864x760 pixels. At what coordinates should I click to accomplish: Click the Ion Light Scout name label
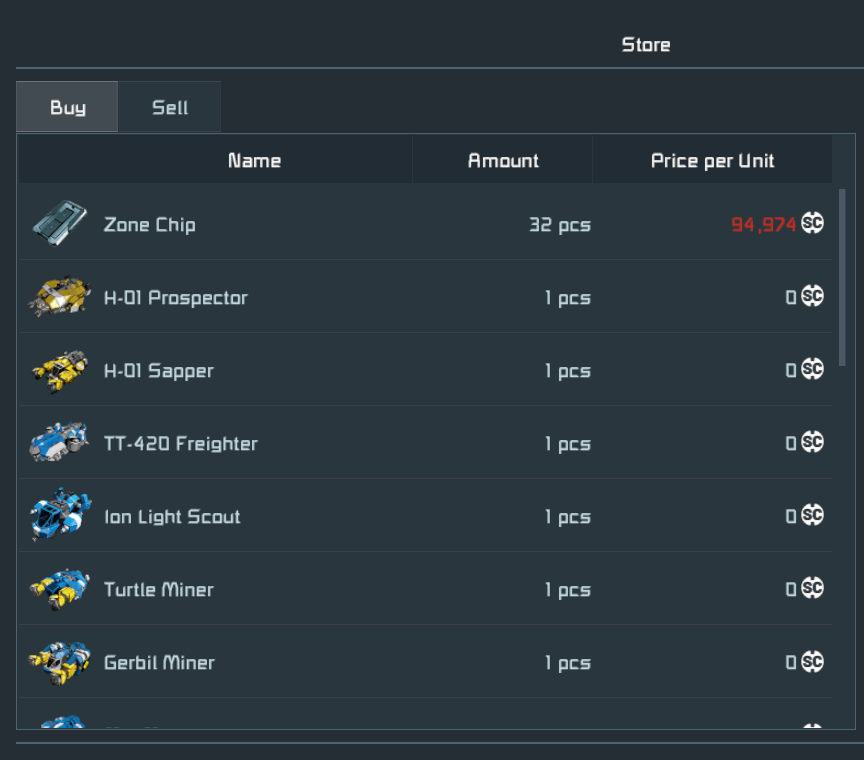pos(172,517)
